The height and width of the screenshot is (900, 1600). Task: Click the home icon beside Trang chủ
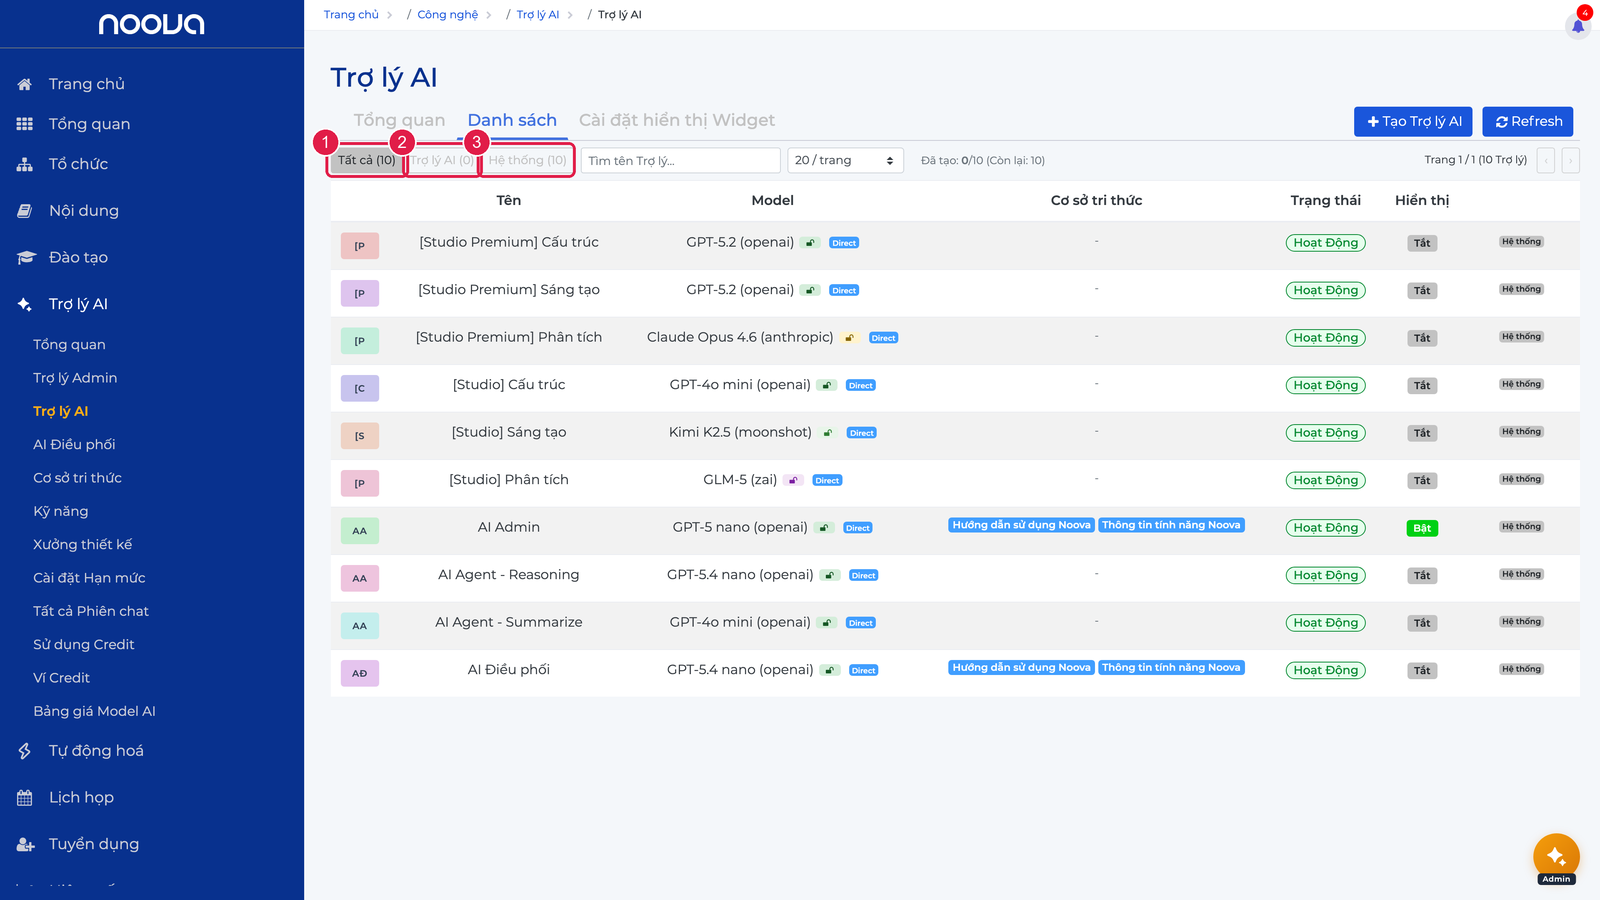[25, 84]
